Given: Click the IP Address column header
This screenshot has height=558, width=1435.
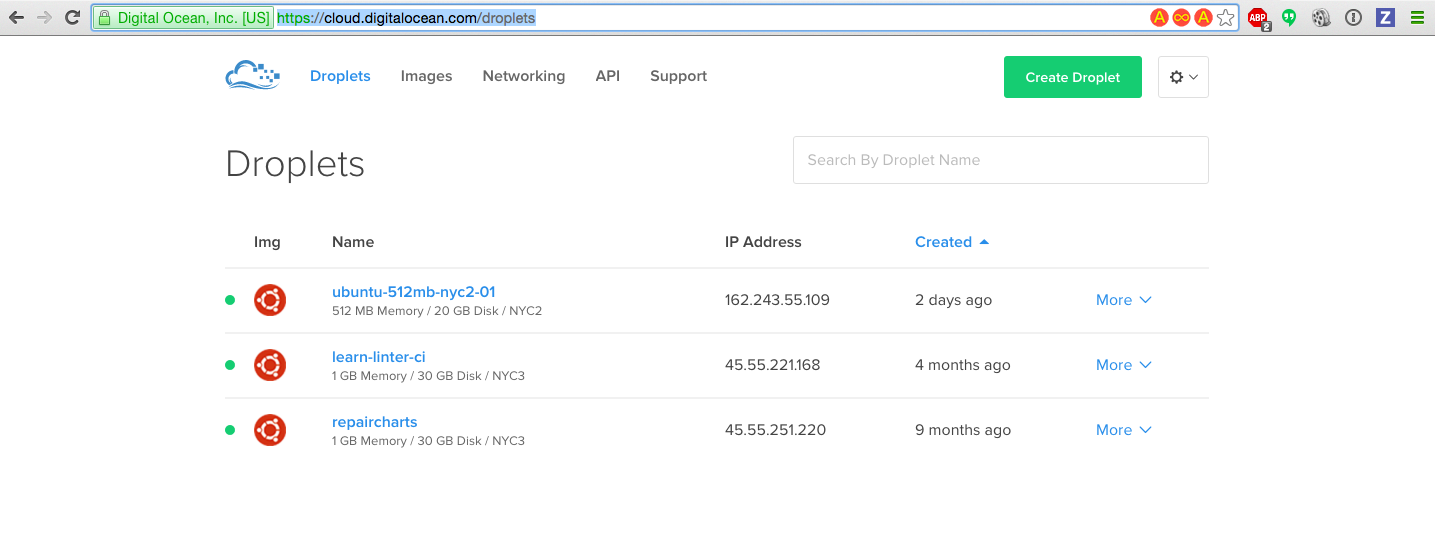Looking at the screenshot, I should tap(763, 242).
